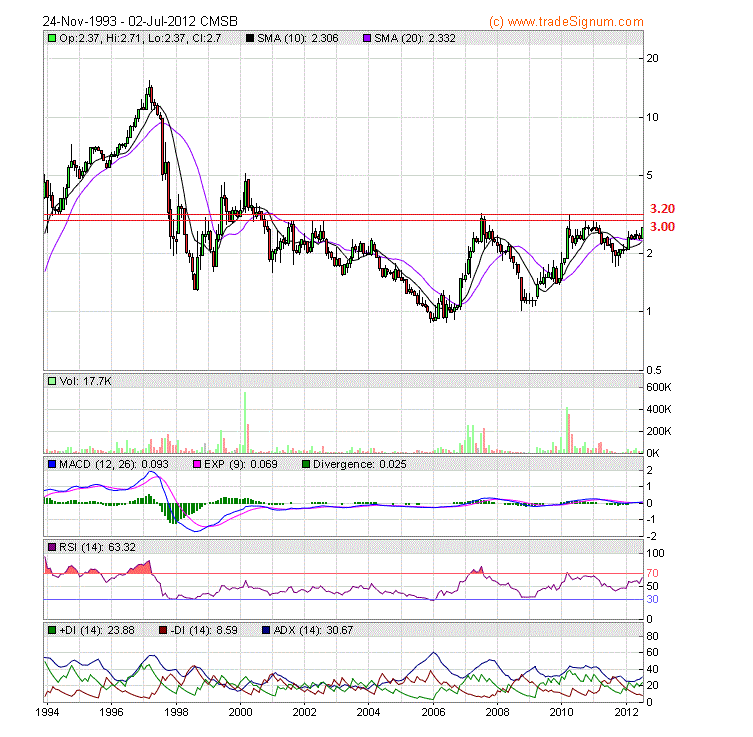Click the -DI (14): 8.59 label
Screen dimensions: 753x737
[x=204, y=630]
